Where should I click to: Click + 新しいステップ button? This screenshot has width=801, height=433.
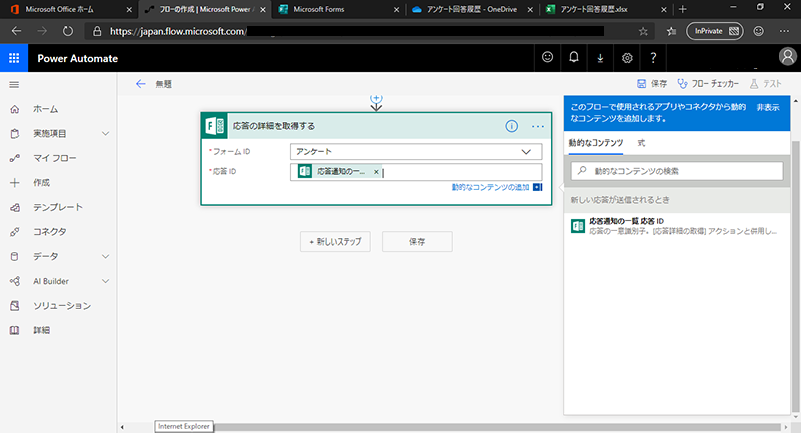[335, 242]
